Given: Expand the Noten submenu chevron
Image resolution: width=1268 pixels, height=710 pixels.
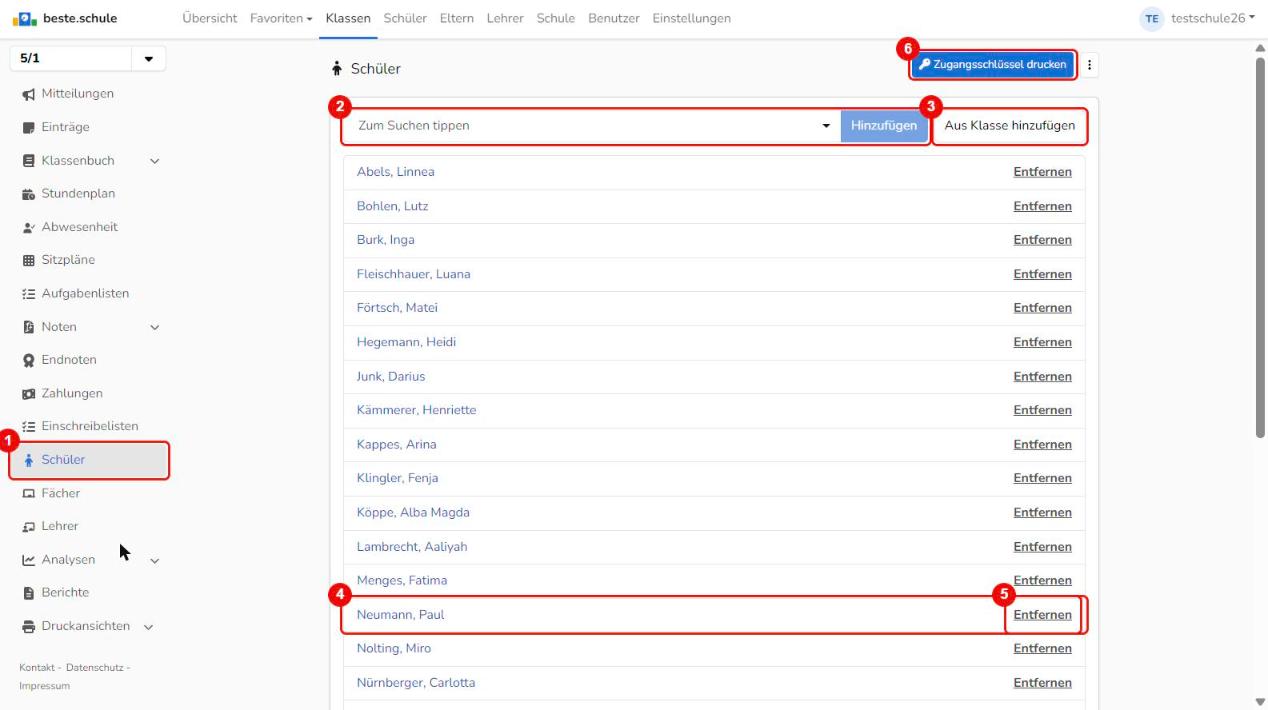Looking at the screenshot, I should pyautogui.click(x=154, y=327).
